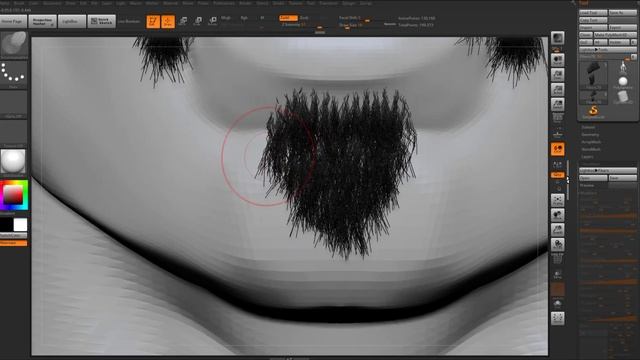Screen dimensions: 640x360
Task: Toggle the Transp transparency button
Action: point(558,274)
